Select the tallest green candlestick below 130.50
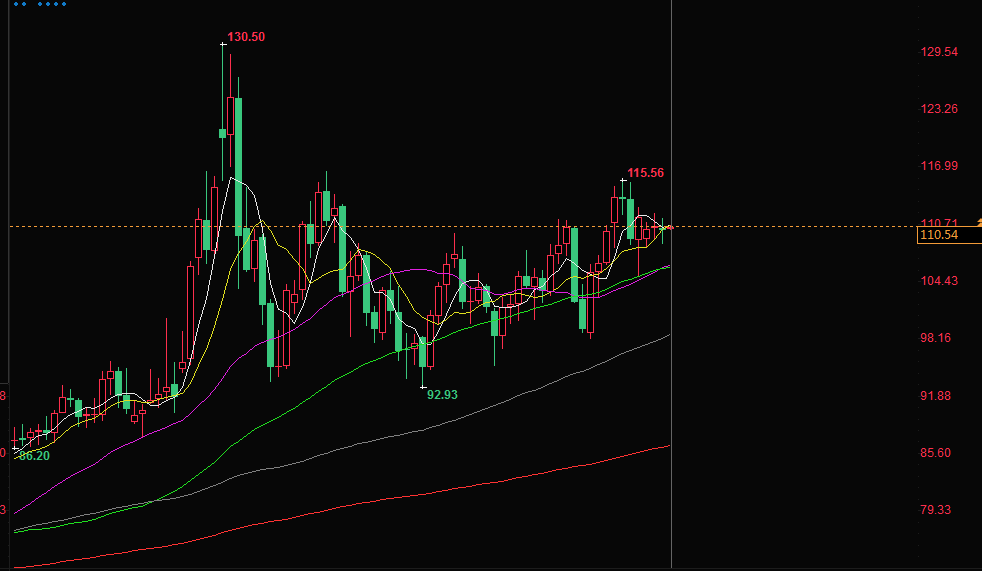Image resolution: width=982 pixels, height=571 pixels. (239, 165)
